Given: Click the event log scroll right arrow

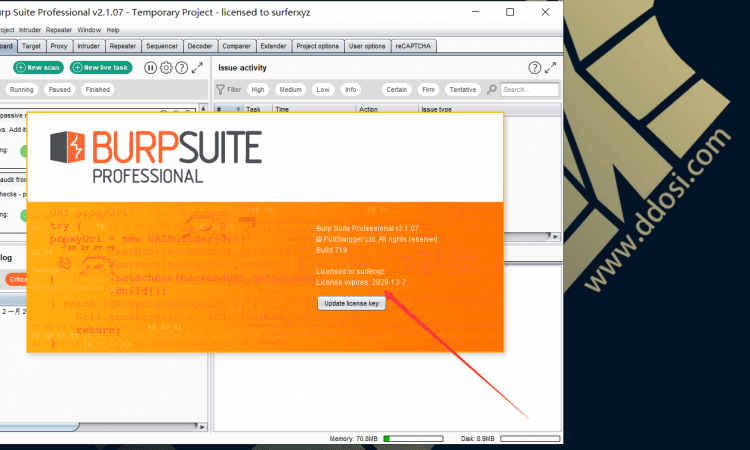Looking at the screenshot, I should [203, 427].
